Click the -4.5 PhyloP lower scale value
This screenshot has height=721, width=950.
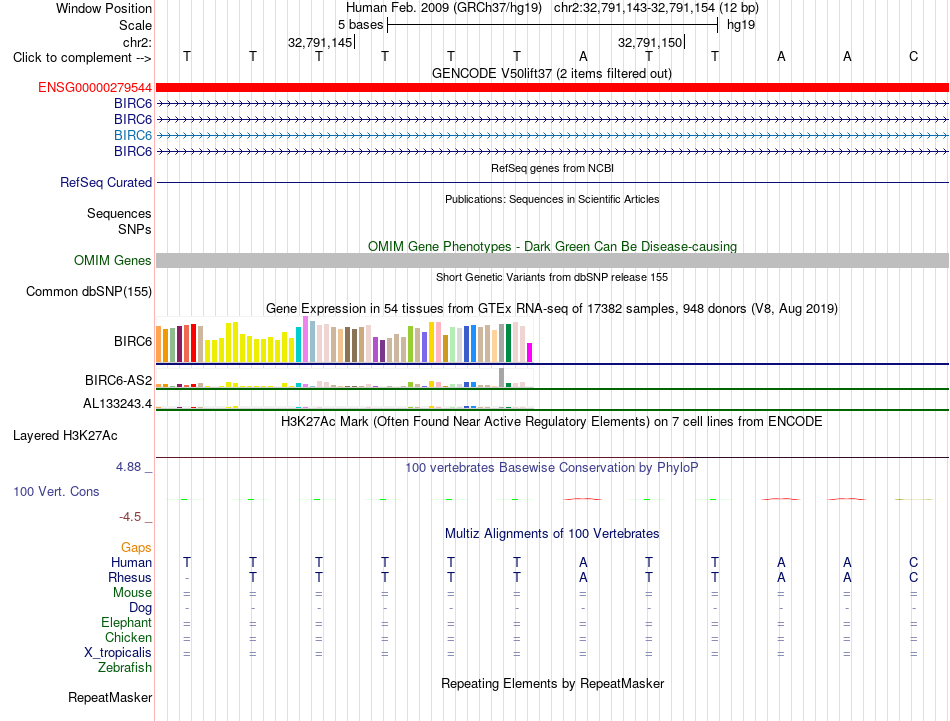(x=130, y=517)
